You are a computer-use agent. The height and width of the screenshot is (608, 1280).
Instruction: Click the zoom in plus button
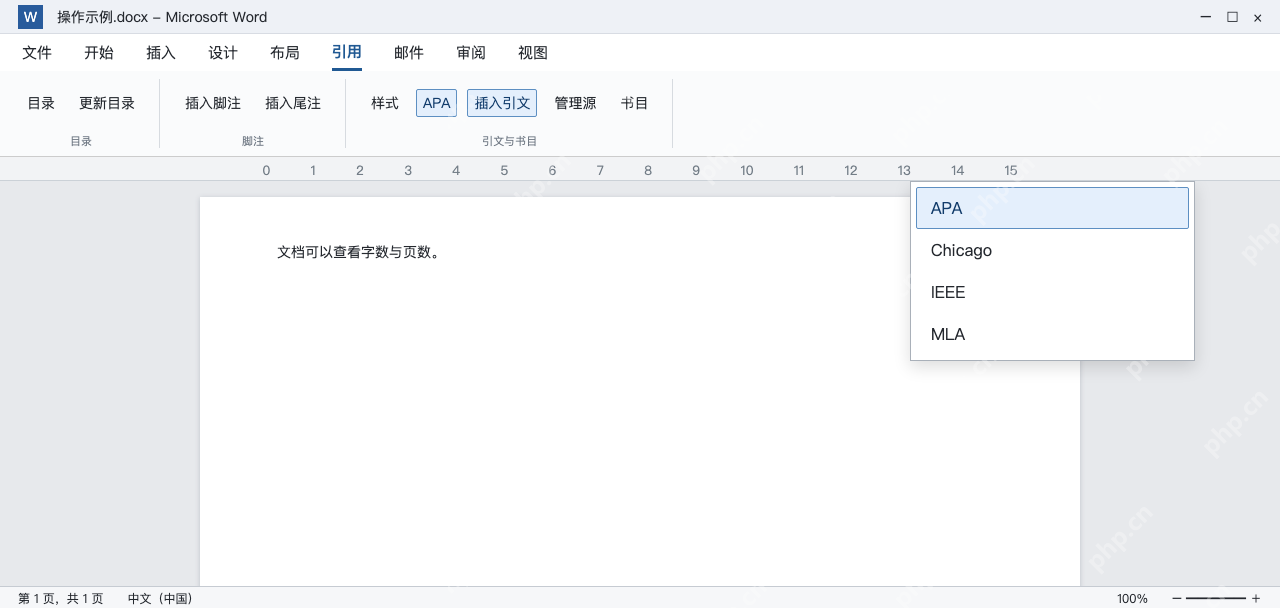click(x=1256, y=598)
